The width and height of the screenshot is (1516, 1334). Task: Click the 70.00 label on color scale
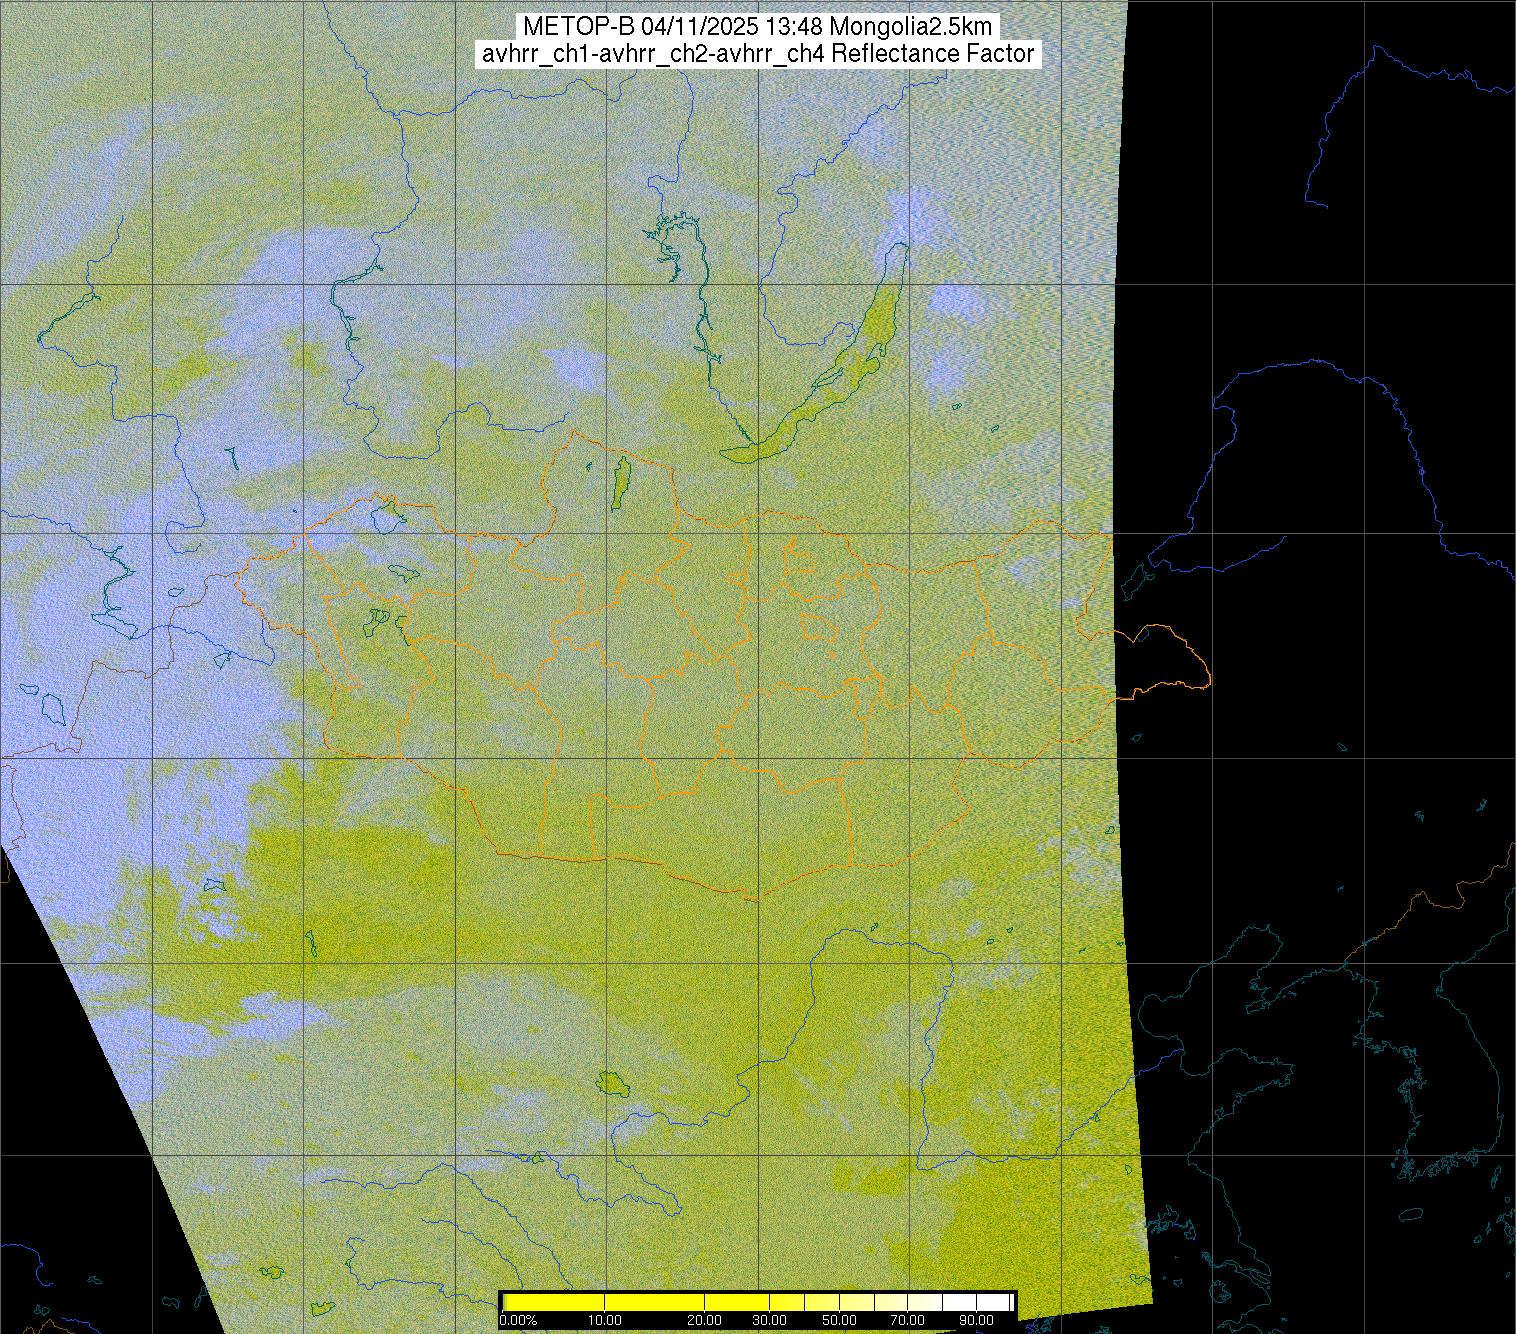[x=906, y=1321]
